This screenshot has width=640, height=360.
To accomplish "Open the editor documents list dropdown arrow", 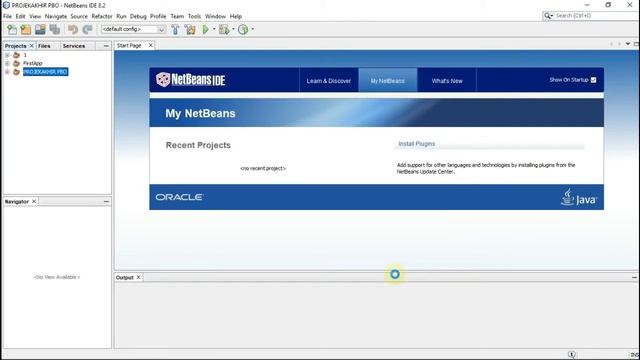I will [628, 44].
